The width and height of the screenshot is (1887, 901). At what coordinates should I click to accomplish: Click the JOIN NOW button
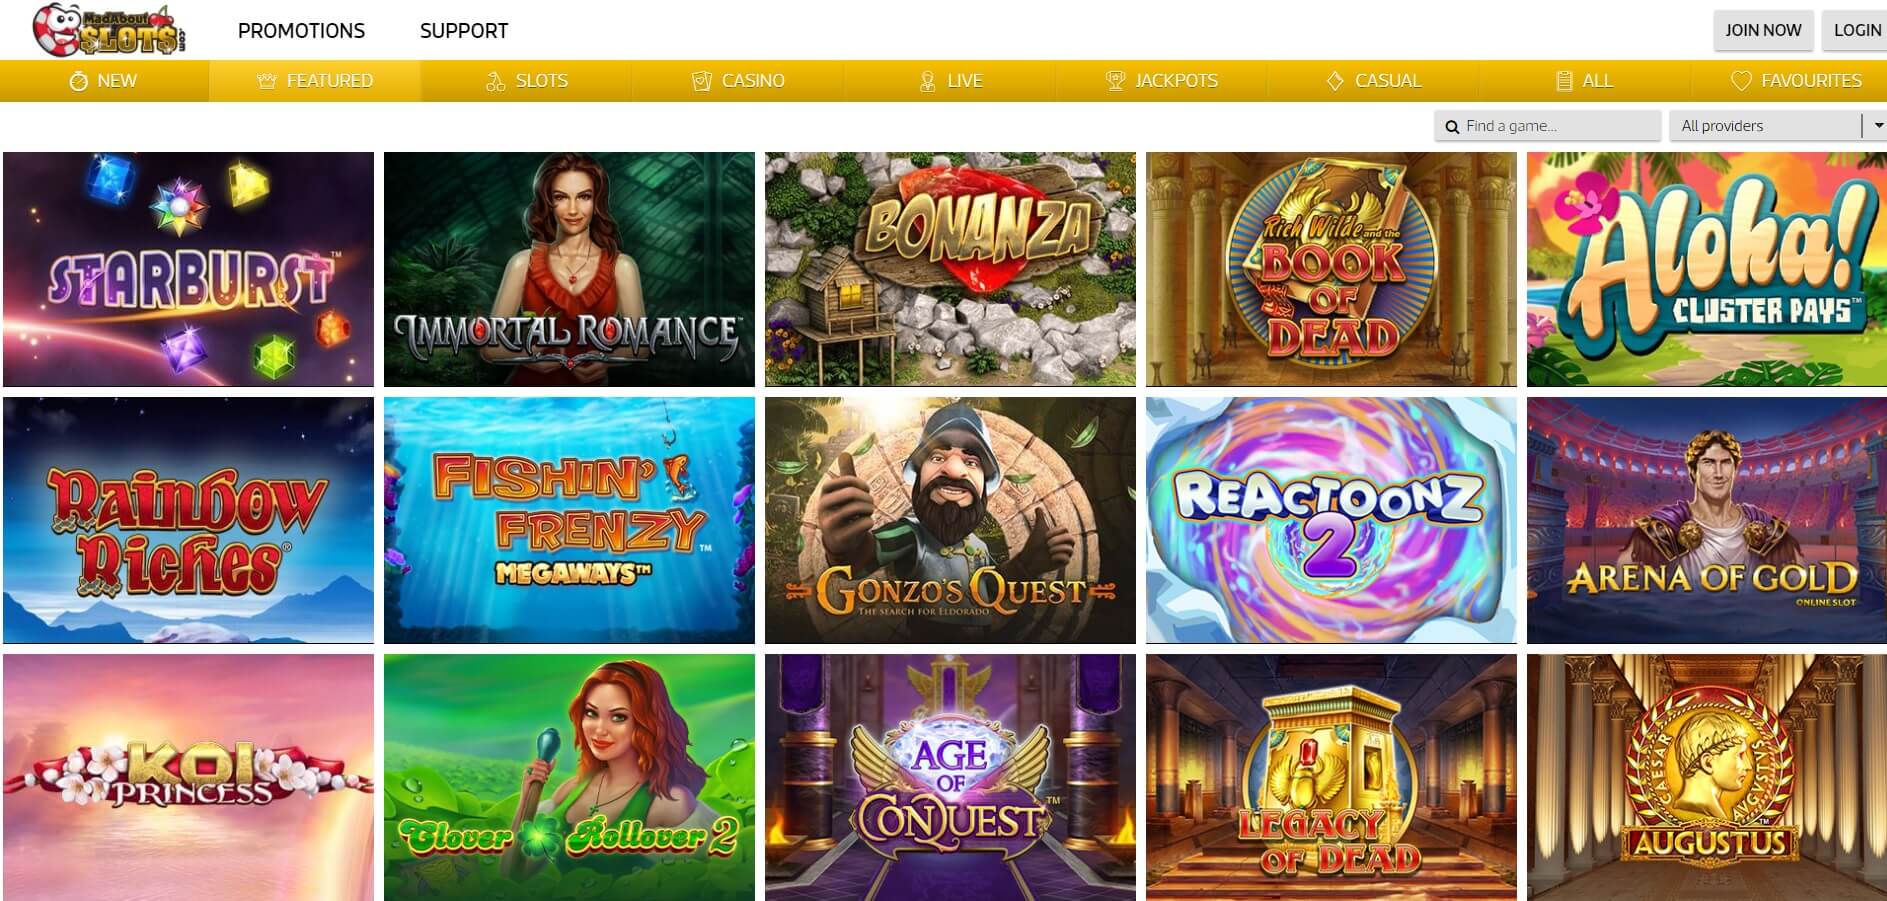click(1763, 30)
